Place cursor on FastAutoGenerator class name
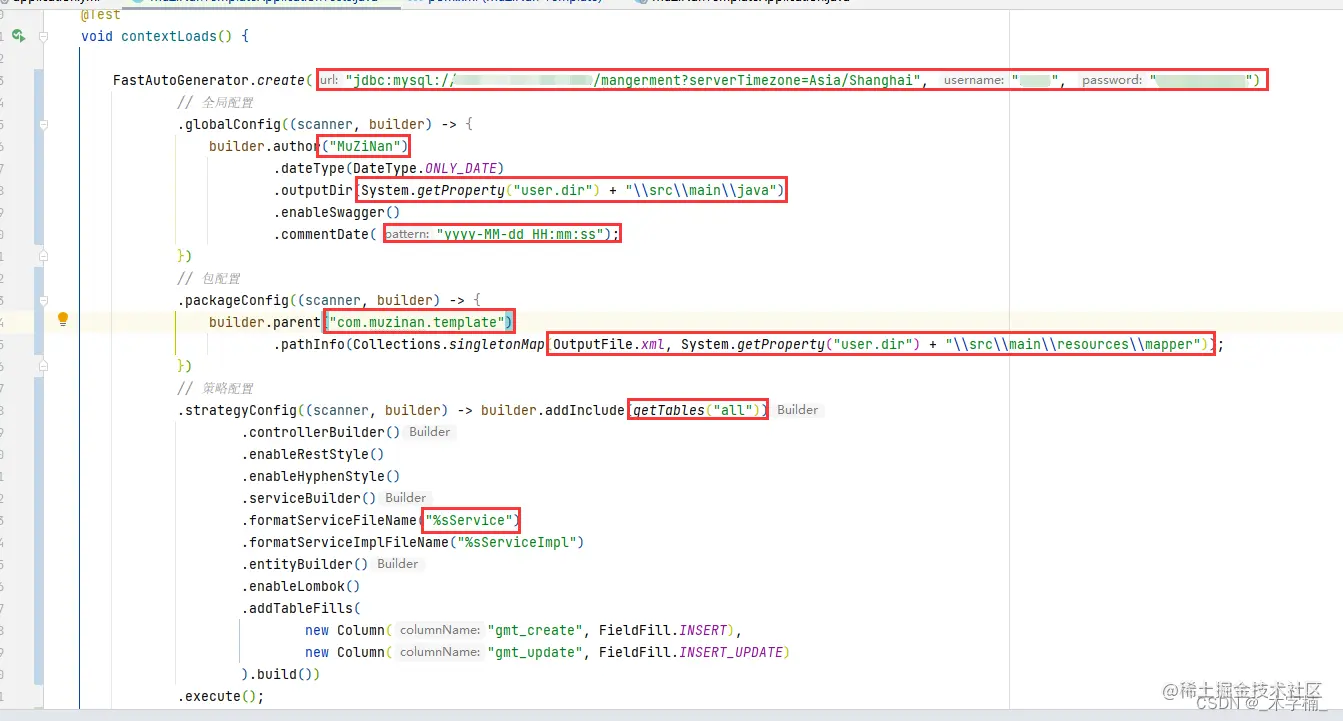This screenshot has width=1343, height=721. pos(180,80)
